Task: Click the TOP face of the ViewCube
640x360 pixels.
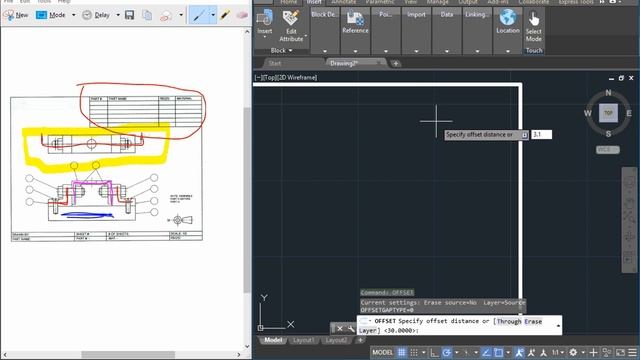Action: (x=608, y=113)
